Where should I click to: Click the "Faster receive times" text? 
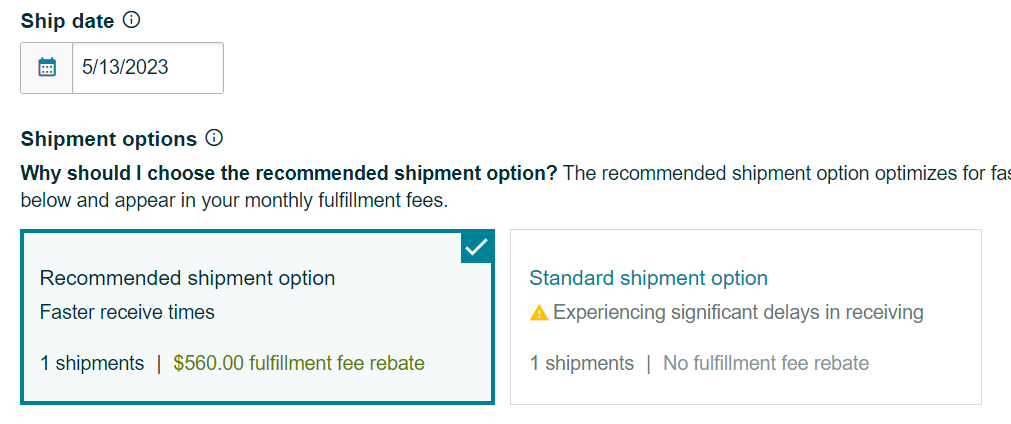point(127,312)
